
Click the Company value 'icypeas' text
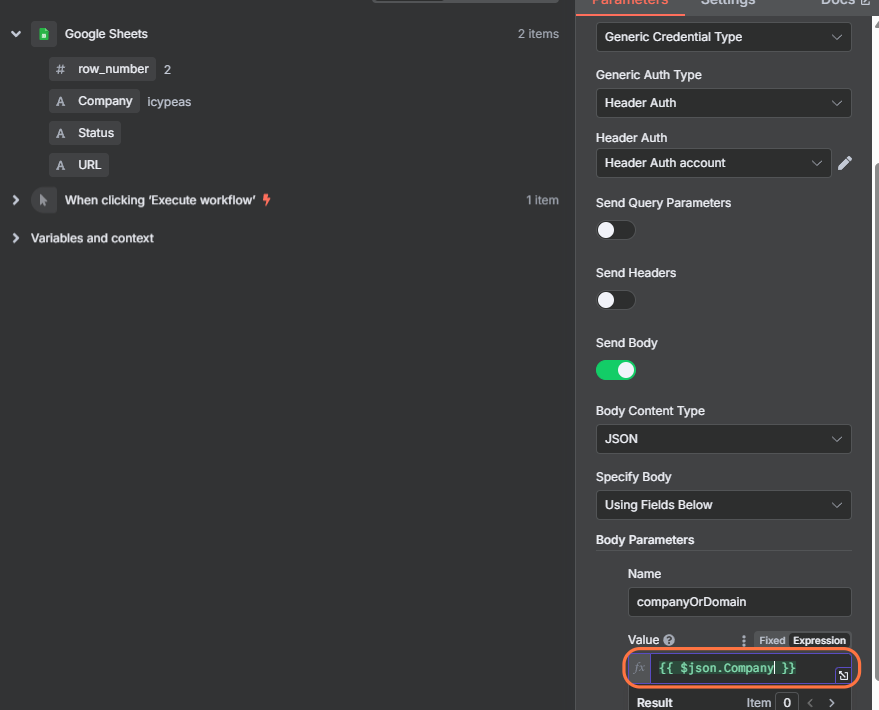(x=169, y=101)
